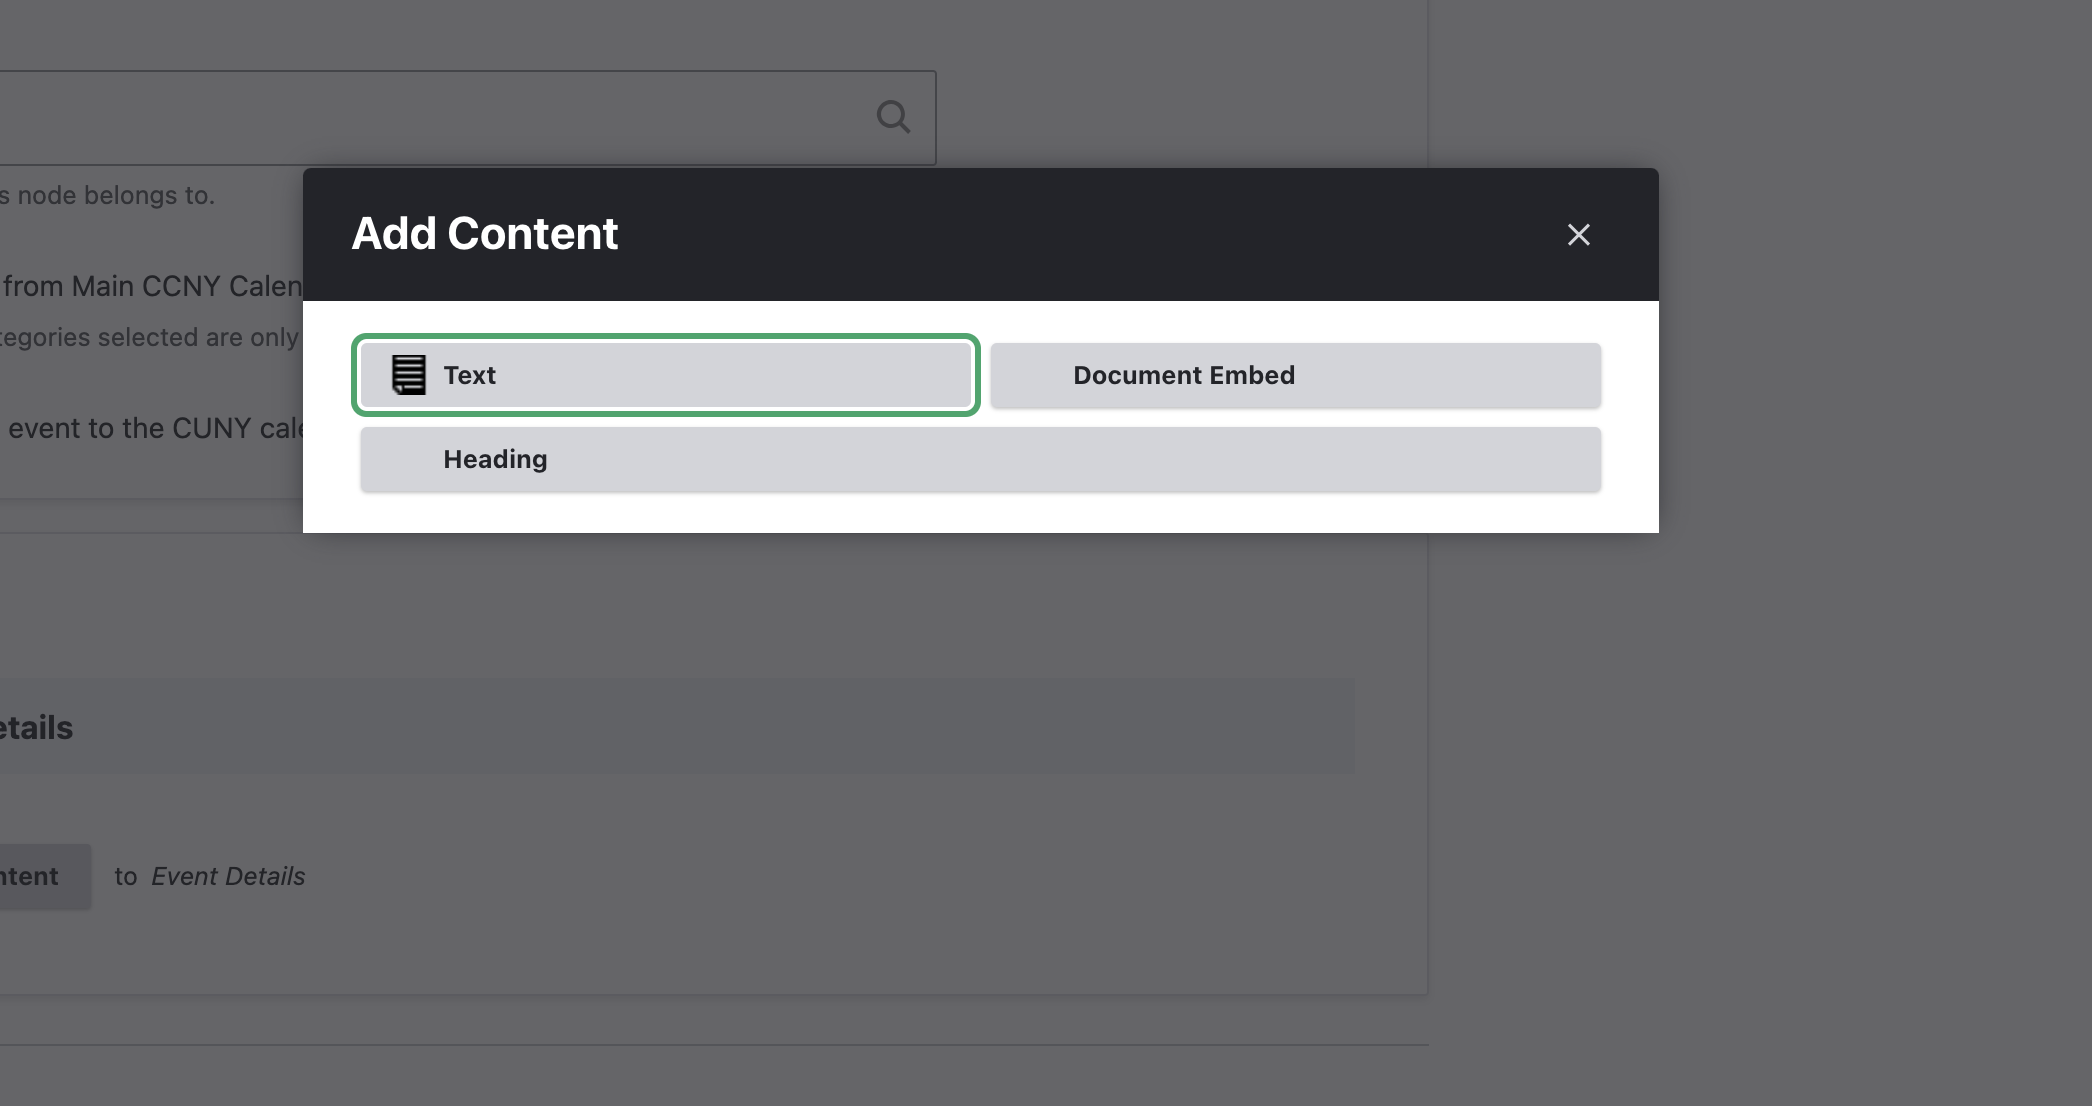Add a Heading content block

click(980, 459)
